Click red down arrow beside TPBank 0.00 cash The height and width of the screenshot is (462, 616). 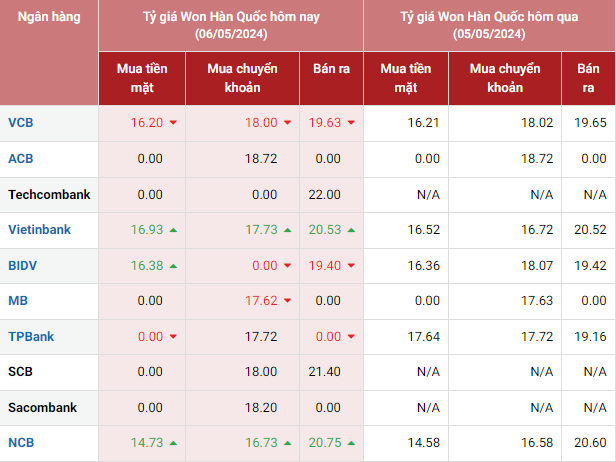pyautogui.click(x=173, y=337)
